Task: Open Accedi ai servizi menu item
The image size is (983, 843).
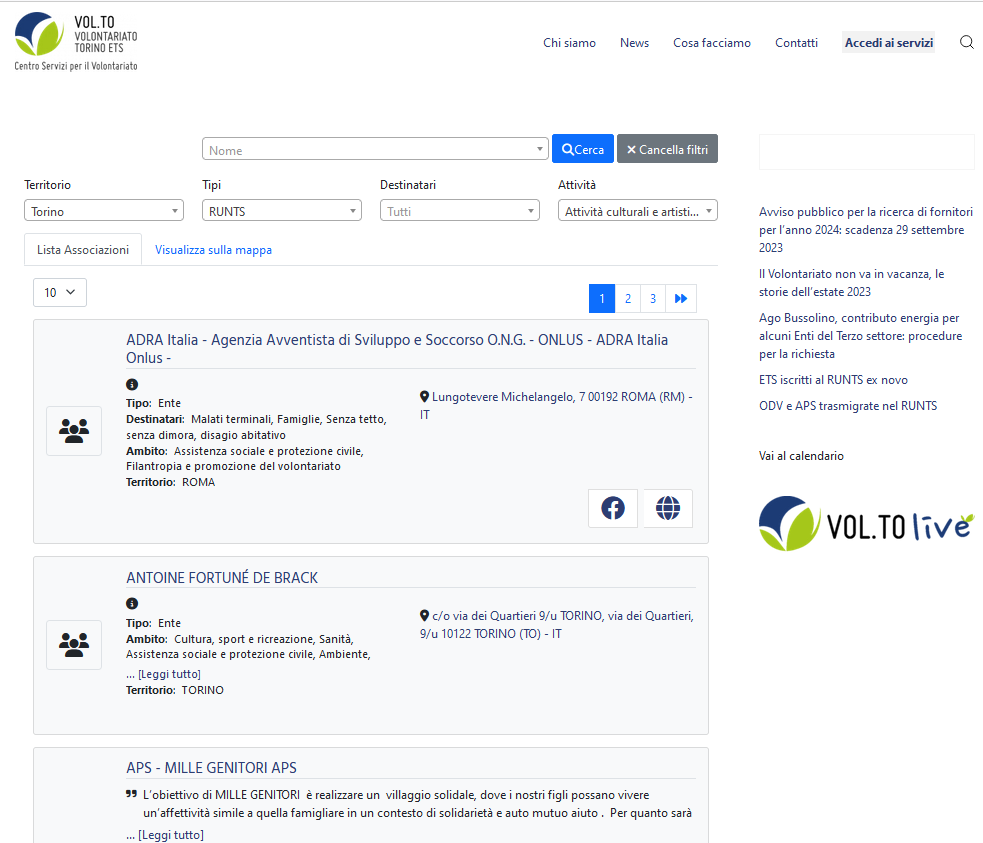Action: (888, 43)
